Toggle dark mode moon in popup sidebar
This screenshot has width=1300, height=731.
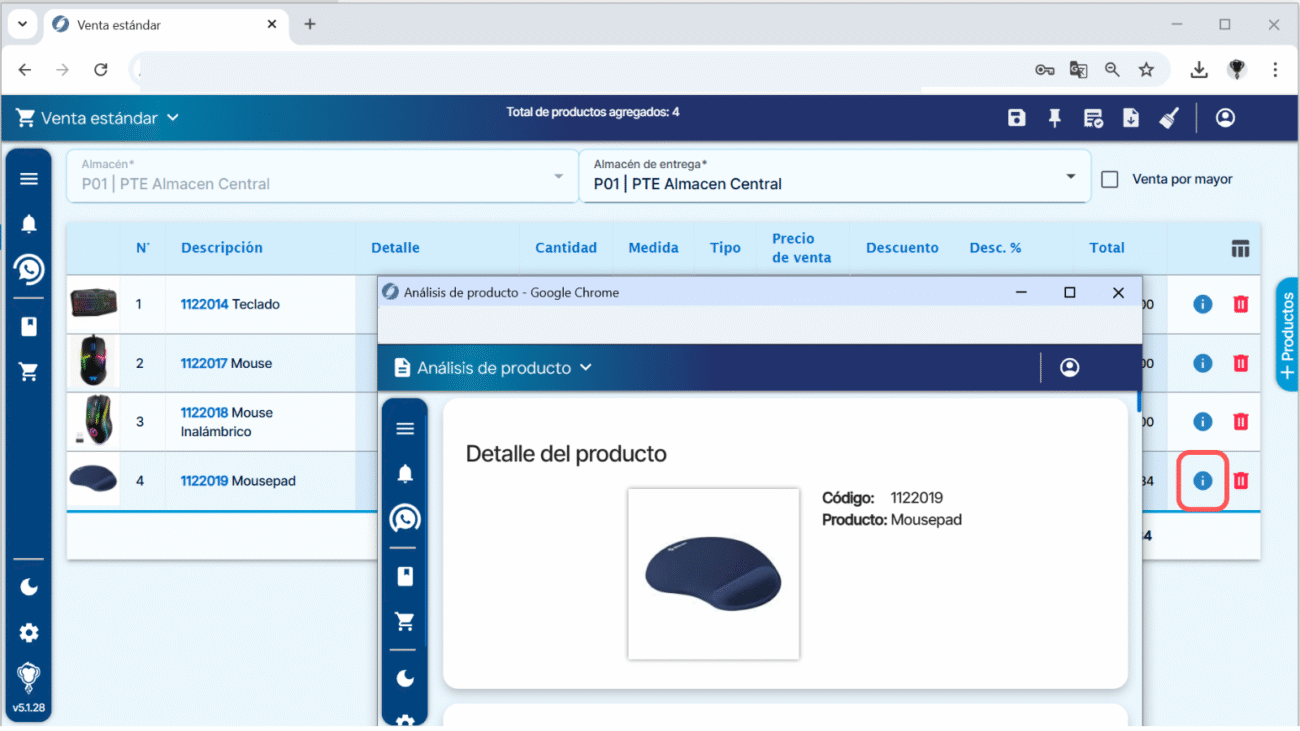point(405,679)
